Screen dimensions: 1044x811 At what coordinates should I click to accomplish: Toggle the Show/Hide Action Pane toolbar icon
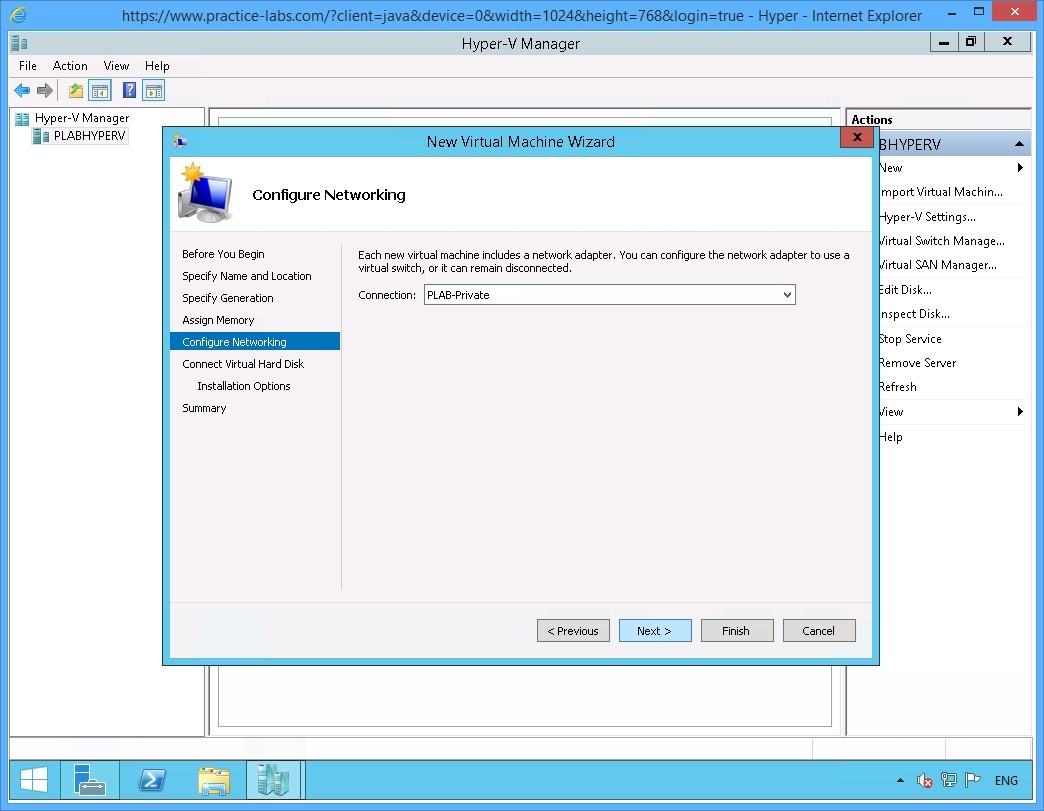tap(153, 90)
